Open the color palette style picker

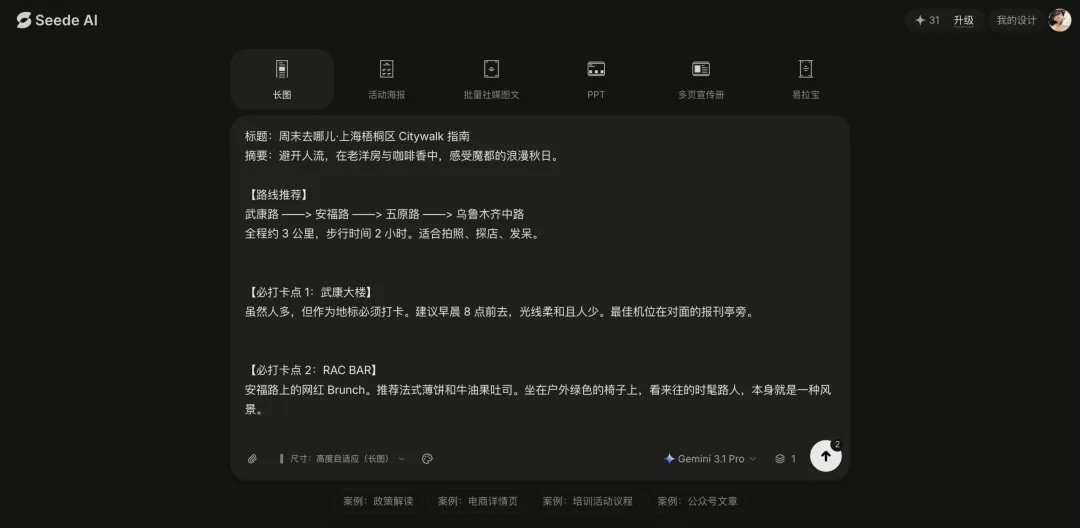pos(427,458)
